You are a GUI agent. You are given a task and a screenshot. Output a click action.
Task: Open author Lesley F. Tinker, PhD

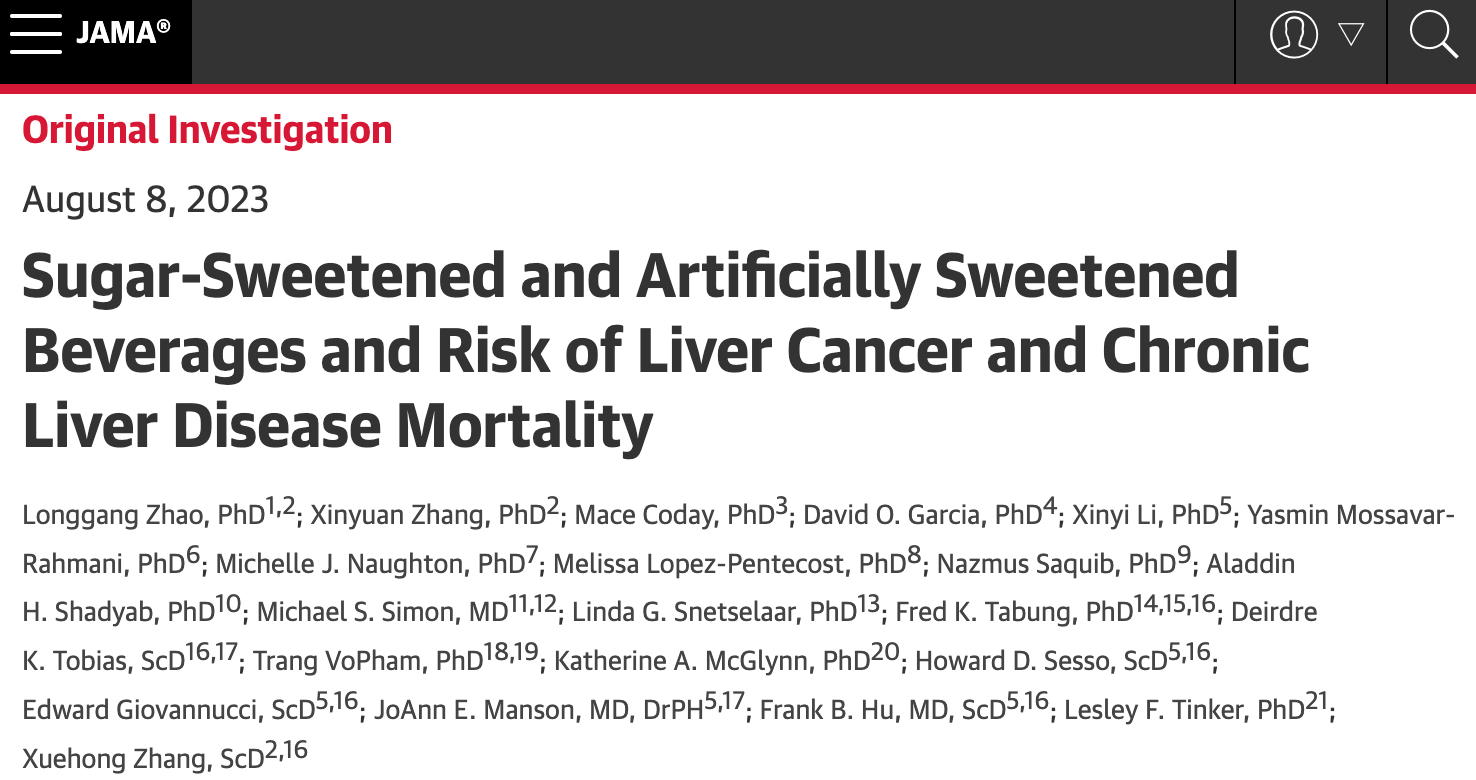1184,709
